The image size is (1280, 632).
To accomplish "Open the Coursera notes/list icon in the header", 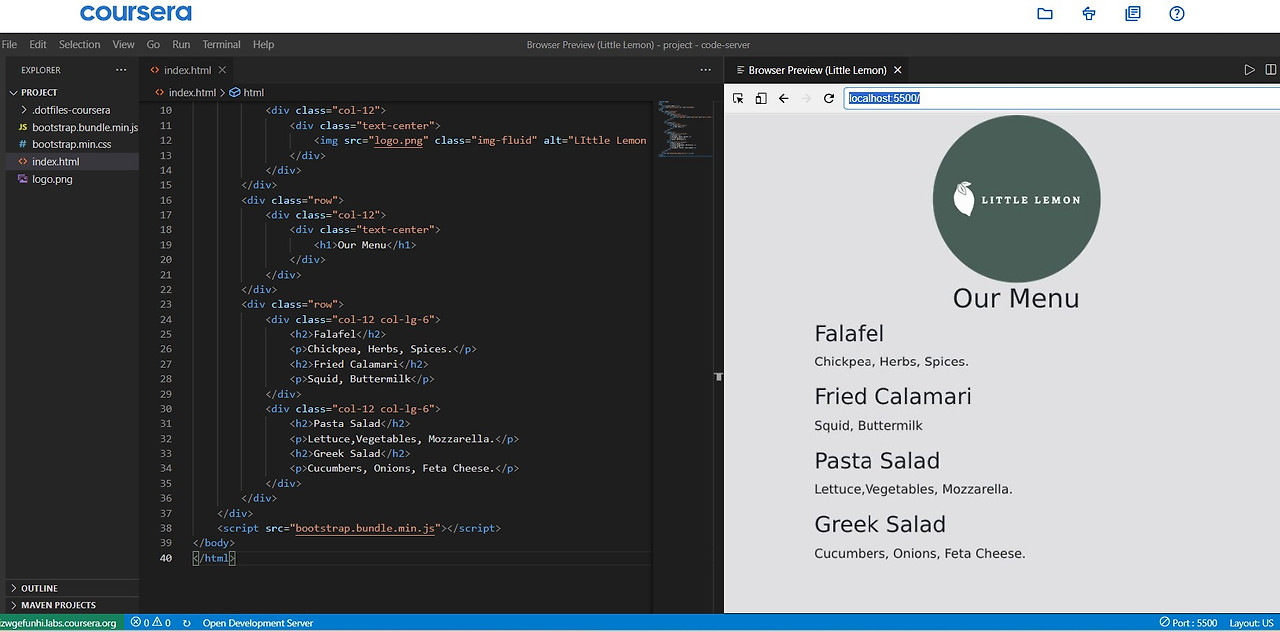I will point(1133,14).
